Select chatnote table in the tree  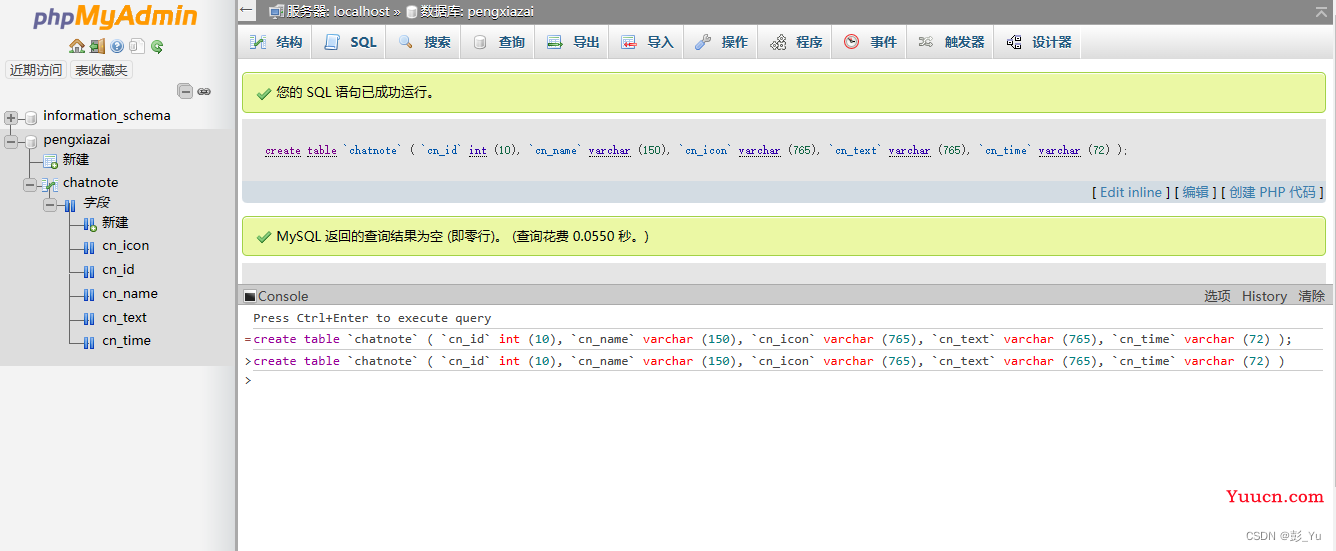(91, 183)
